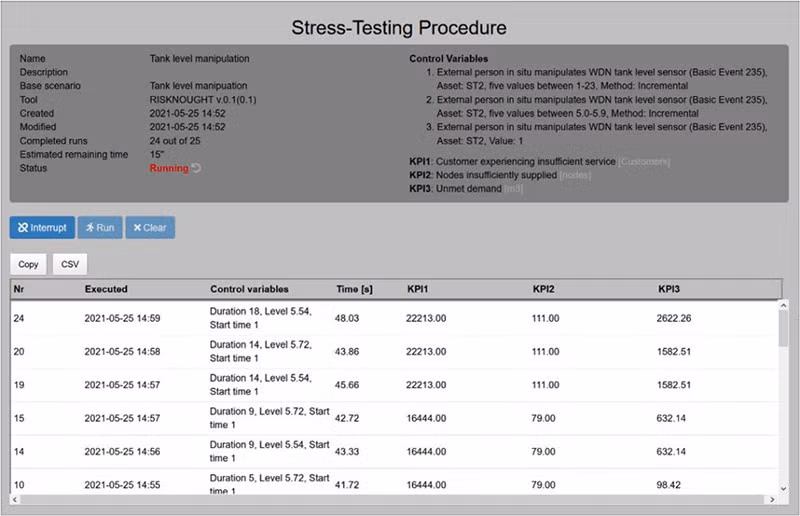Sort table by Time [s] column
This screenshot has width=800, height=516.
point(355,289)
